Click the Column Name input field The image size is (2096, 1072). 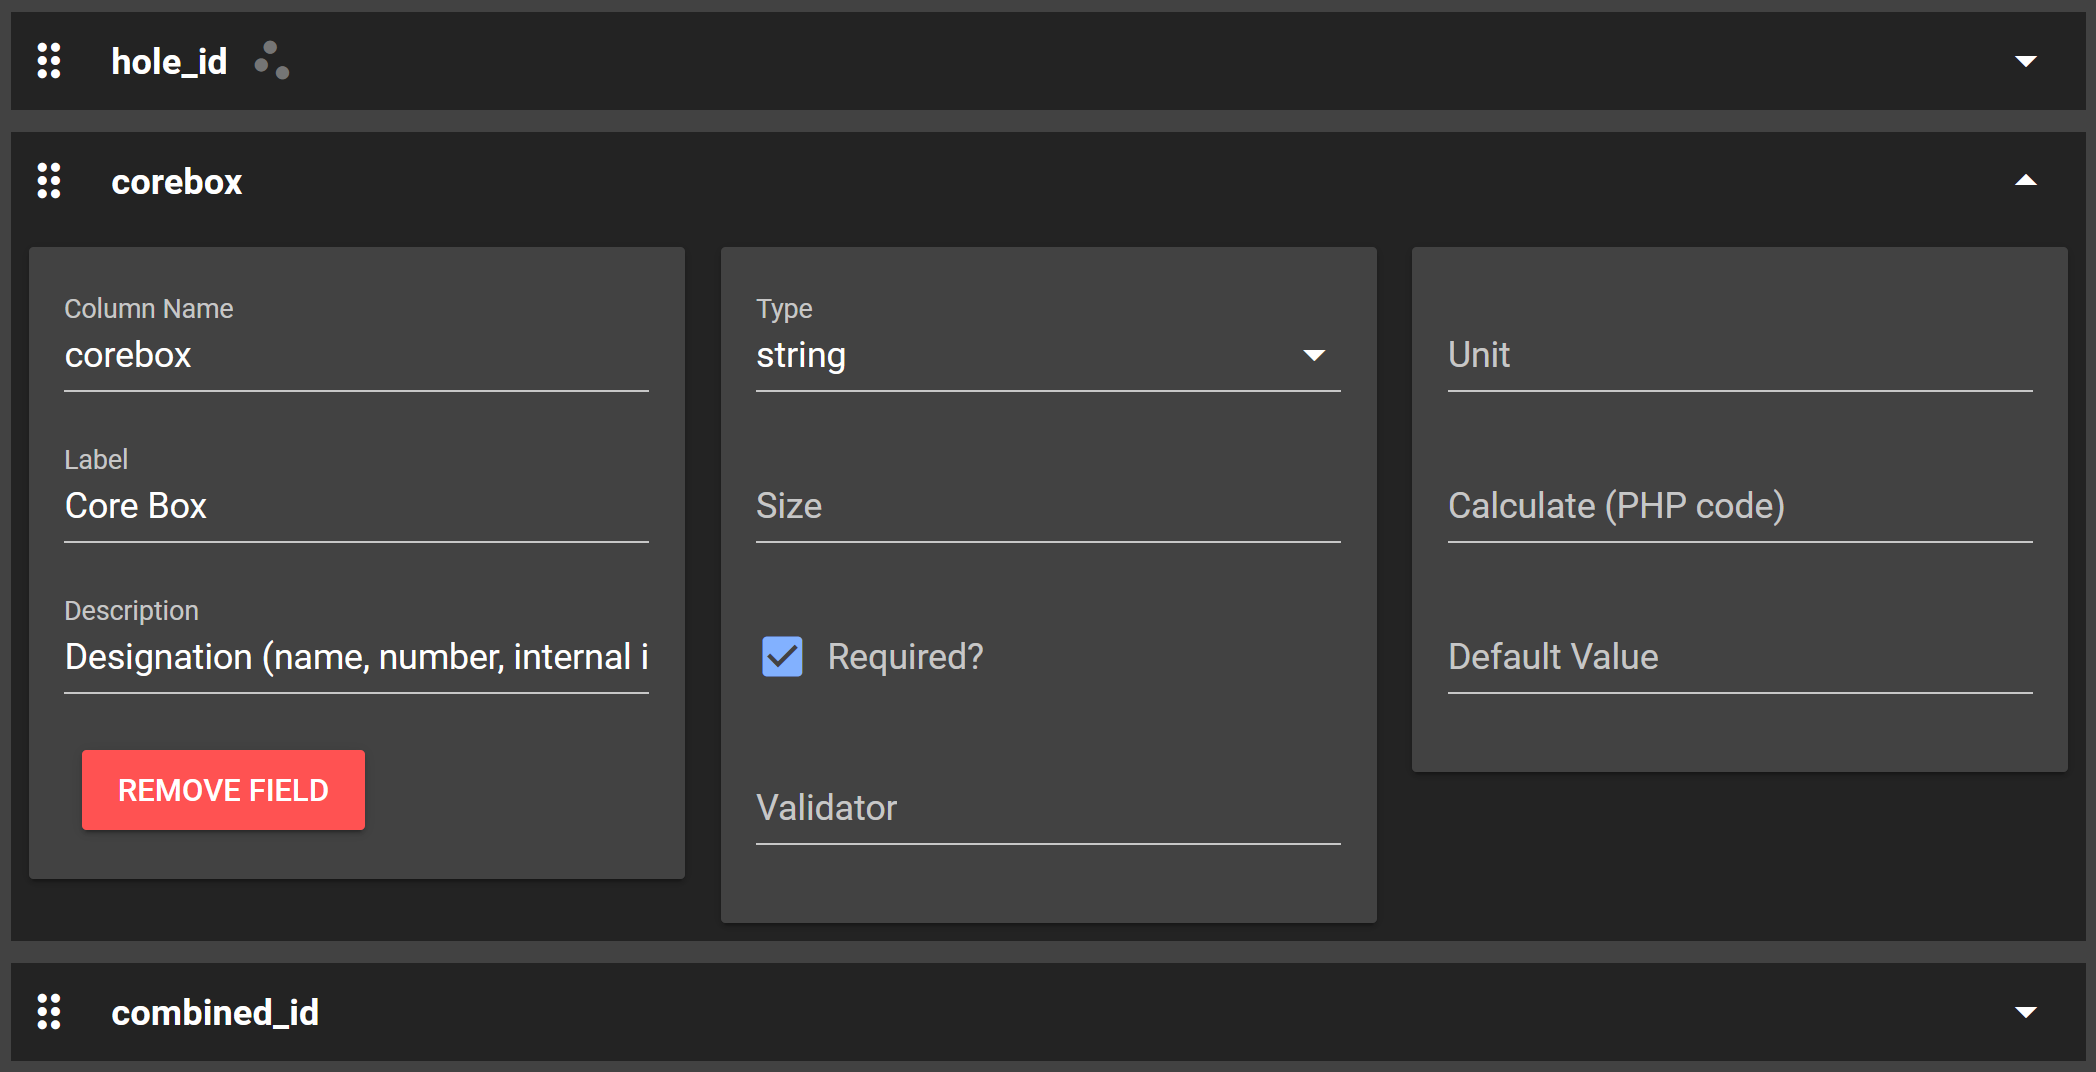[356, 356]
